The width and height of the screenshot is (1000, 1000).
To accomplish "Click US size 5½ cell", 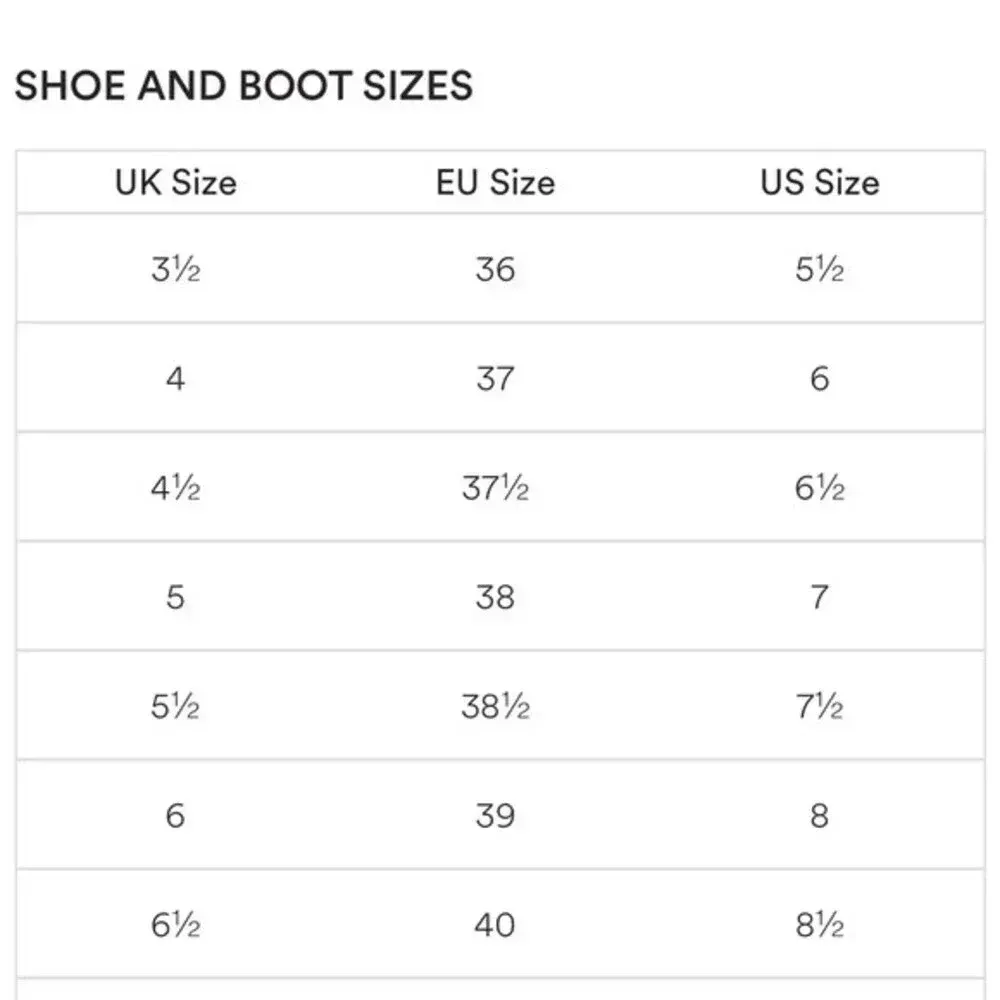I will pos(820,270).
